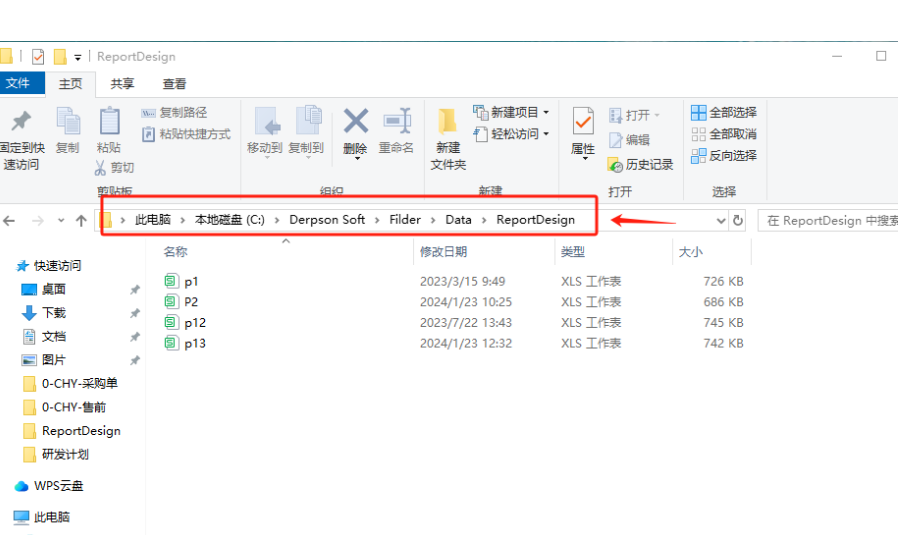Select the p12 XLS file
Screen dimensions: 898x535
coord(195,323)
